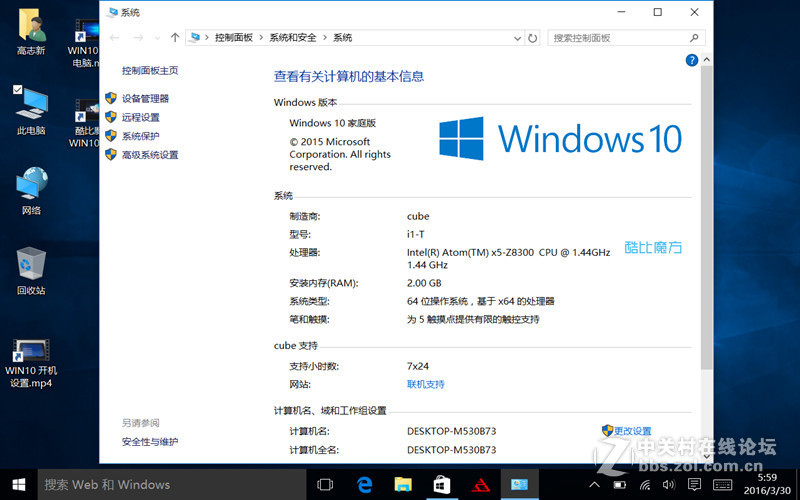Expand the address bar history dropdown
Viewport: 800px width, 500px height.
pos(517,38)
